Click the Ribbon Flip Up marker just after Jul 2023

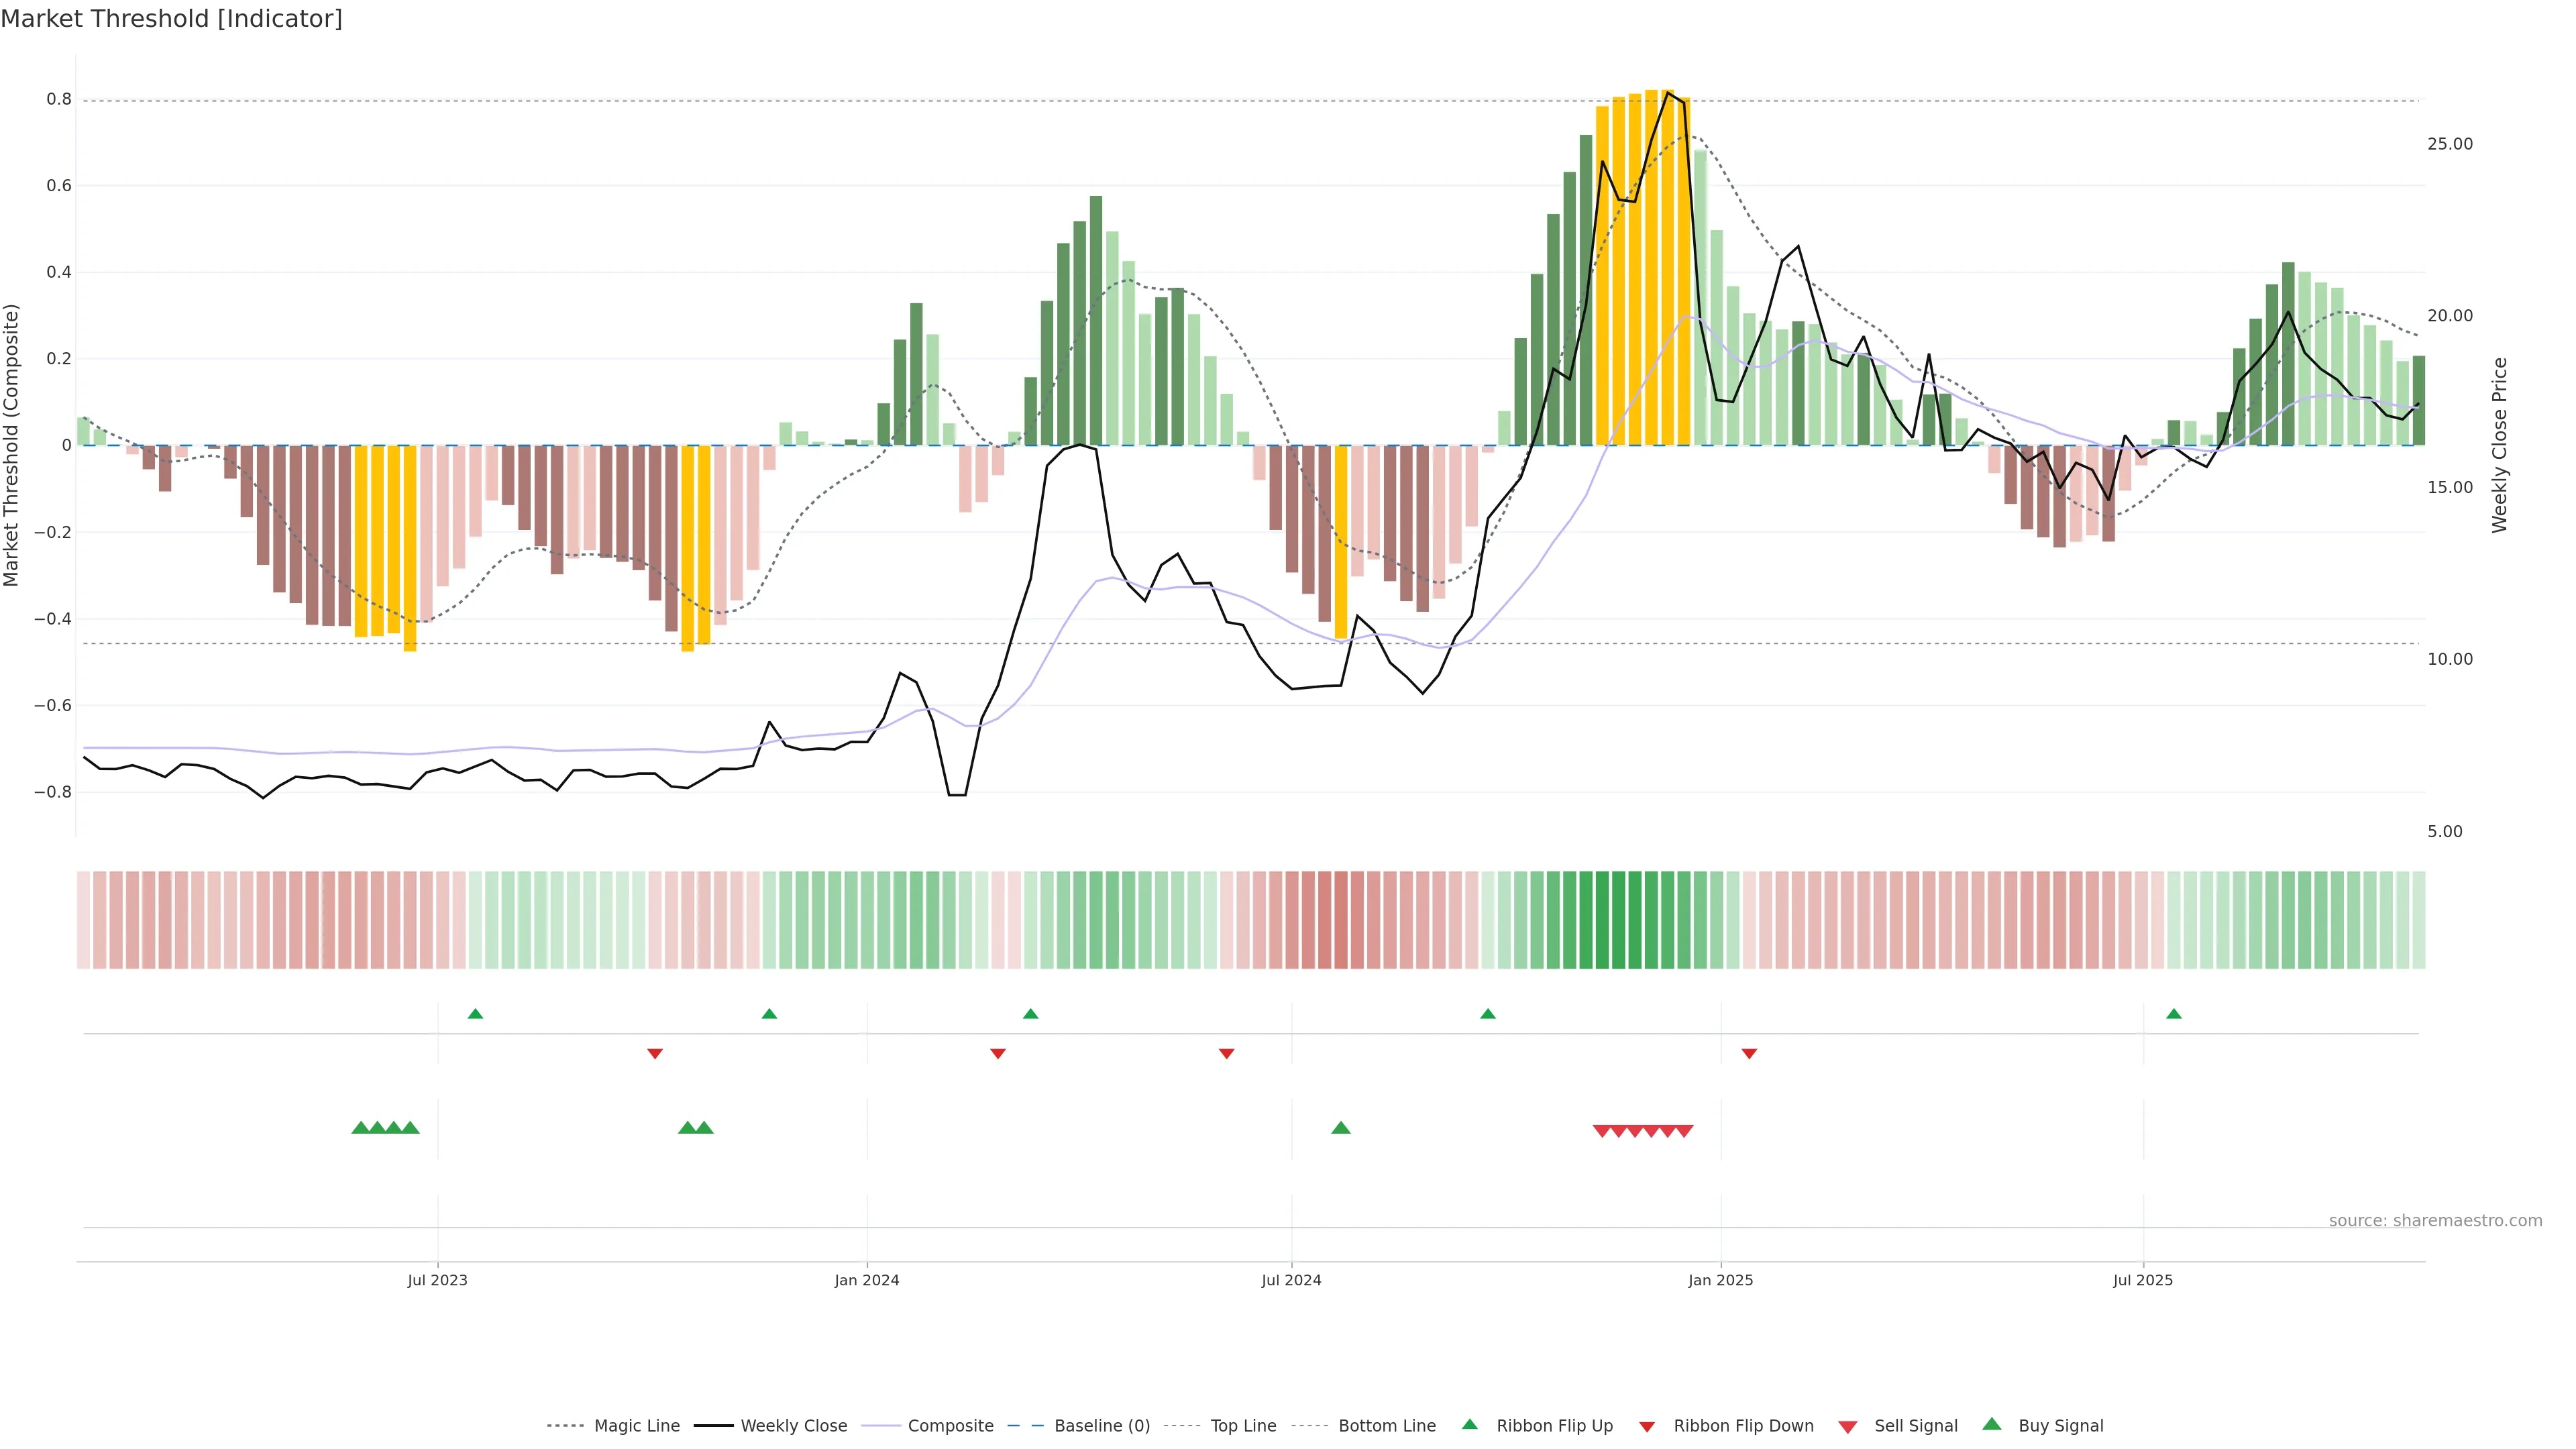coord(475,1014)
